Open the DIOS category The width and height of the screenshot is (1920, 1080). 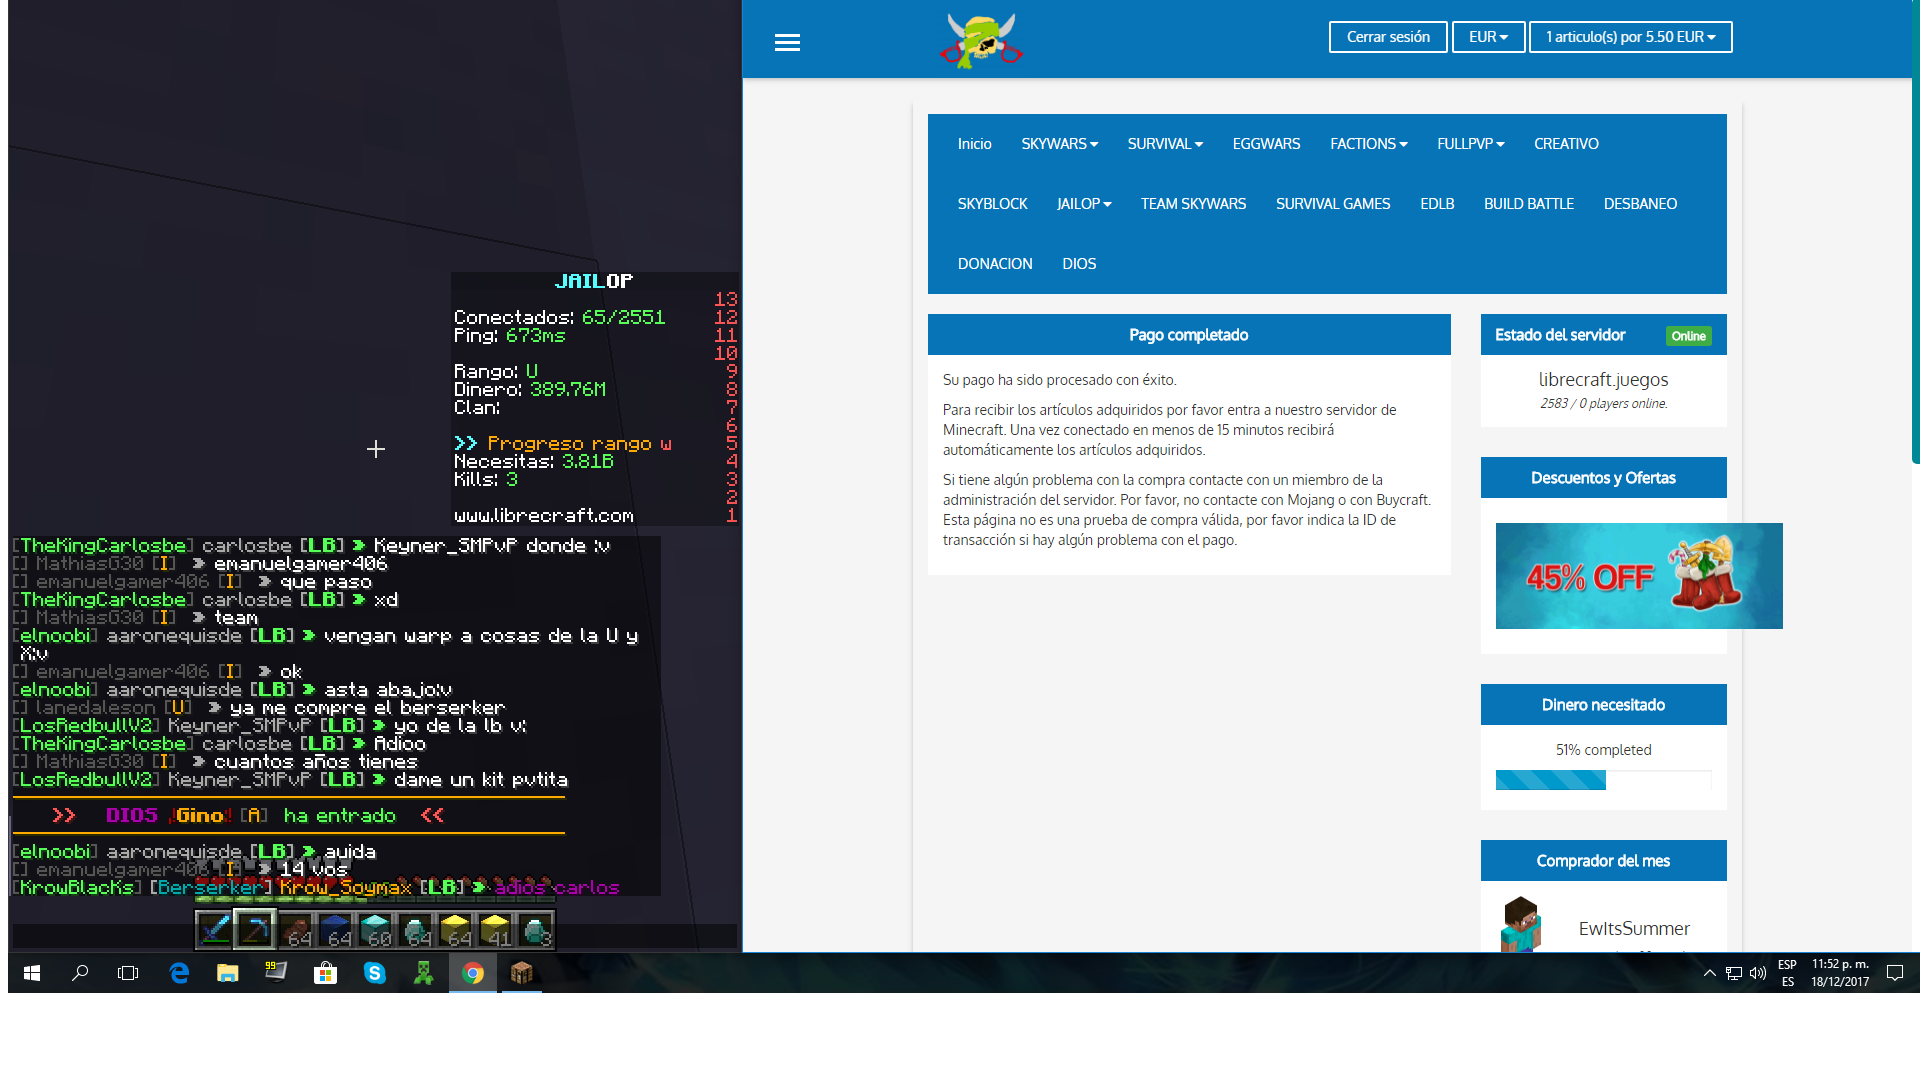(1079, 264)
